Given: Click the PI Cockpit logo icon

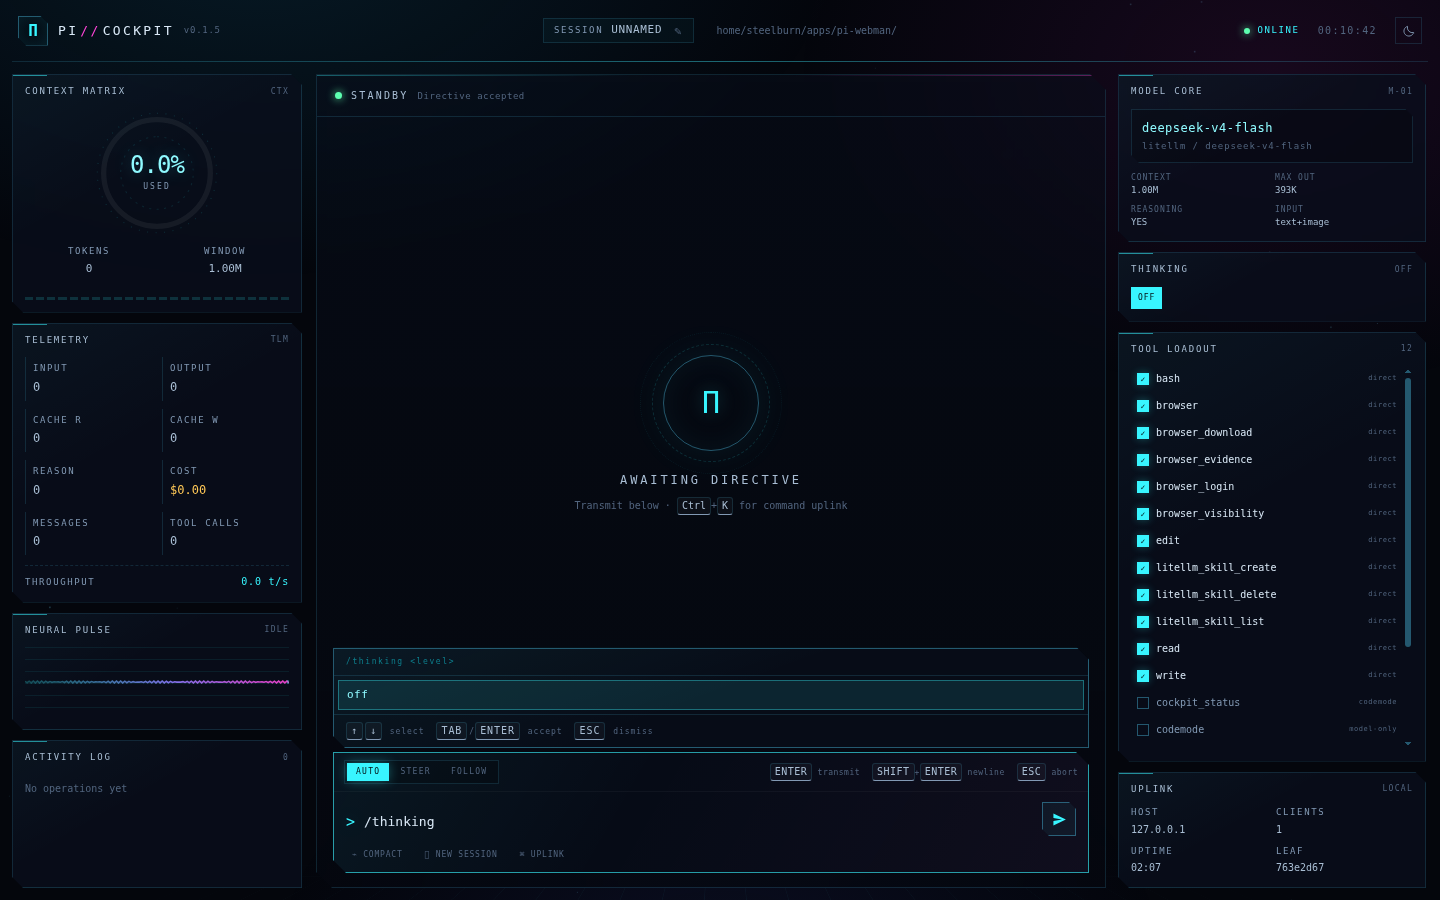Looking at the screenshot, I should click(32, 30).
